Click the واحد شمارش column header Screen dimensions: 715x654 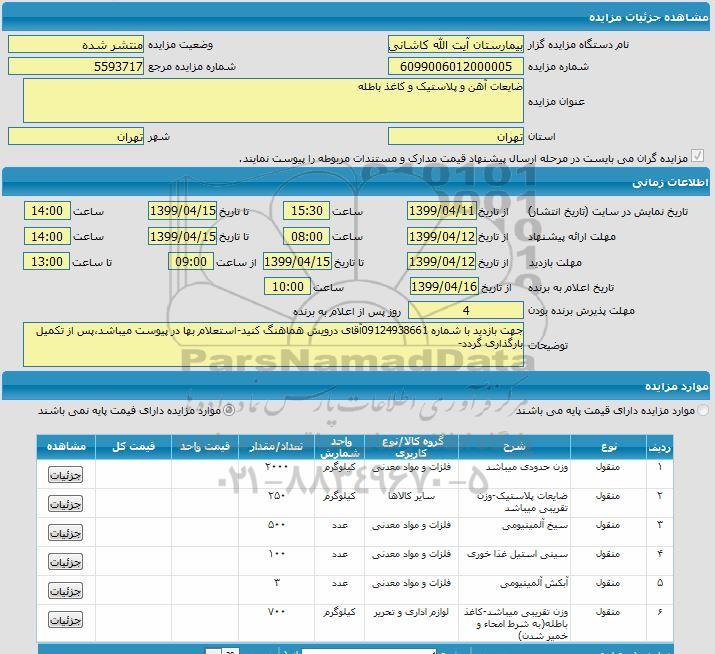tap(340, 447)
